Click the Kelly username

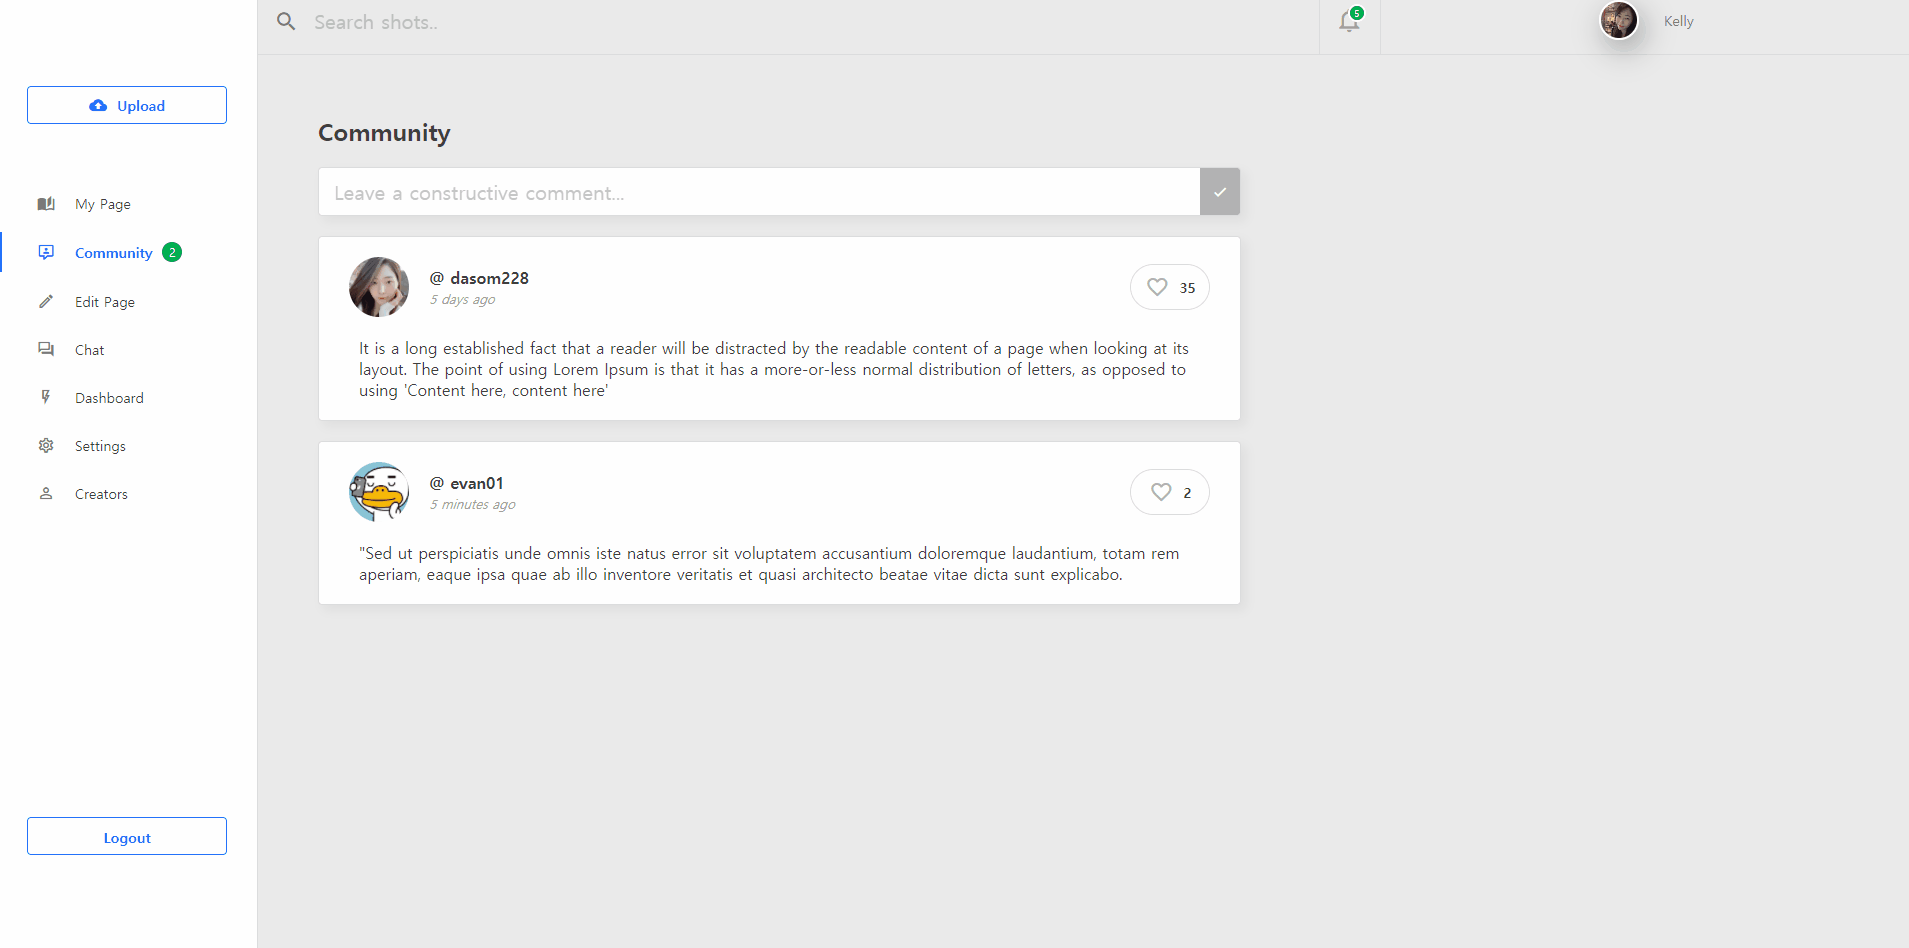point(1678,21)
